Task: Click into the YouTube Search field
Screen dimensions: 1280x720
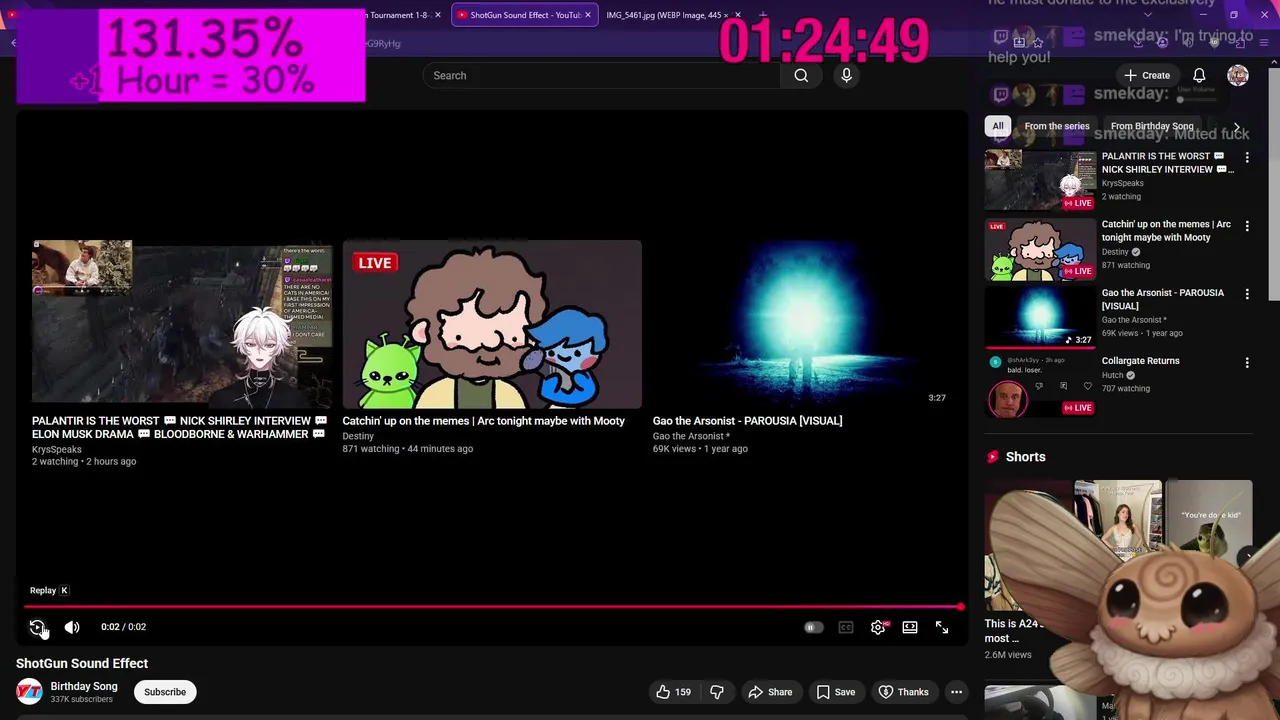Action: tap(602, 75)
